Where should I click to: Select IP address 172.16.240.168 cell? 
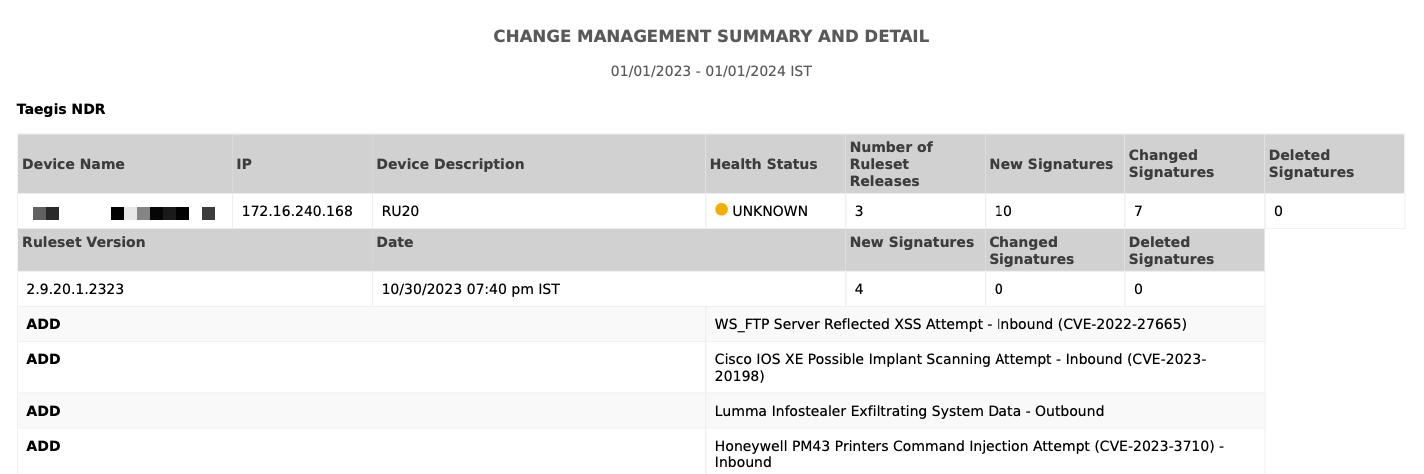(297, 211)
